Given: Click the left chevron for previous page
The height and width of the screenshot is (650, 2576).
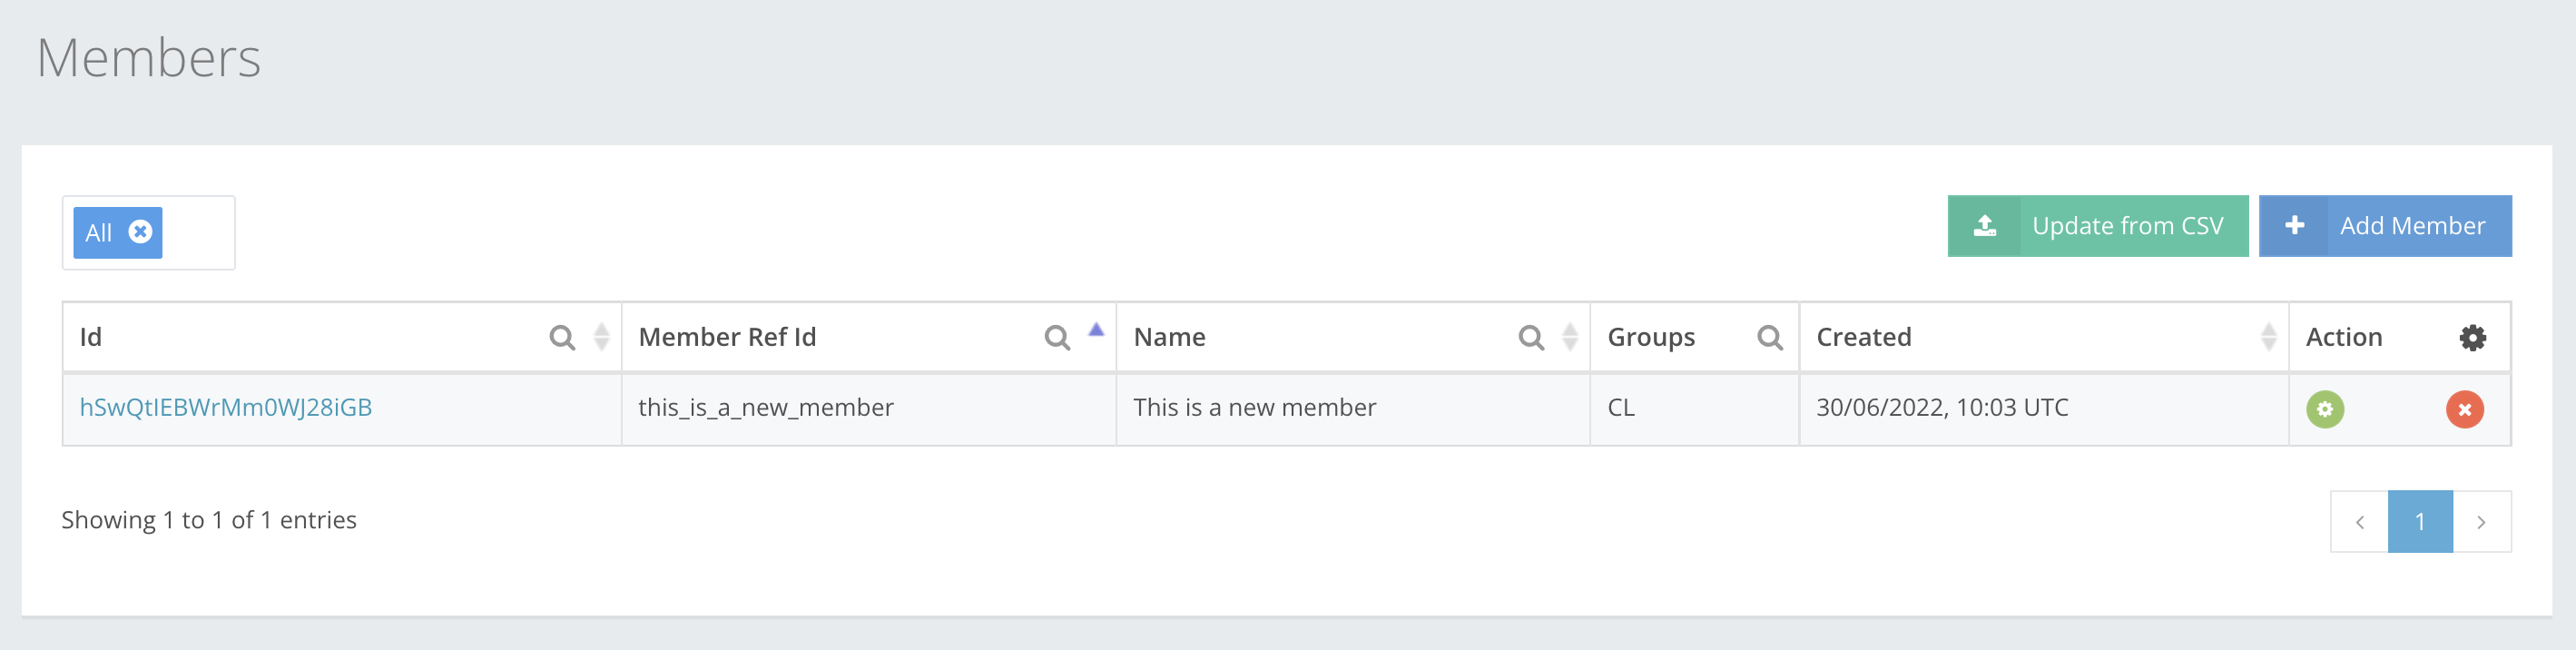Looking at the screenshot, I should point(2361,521).
